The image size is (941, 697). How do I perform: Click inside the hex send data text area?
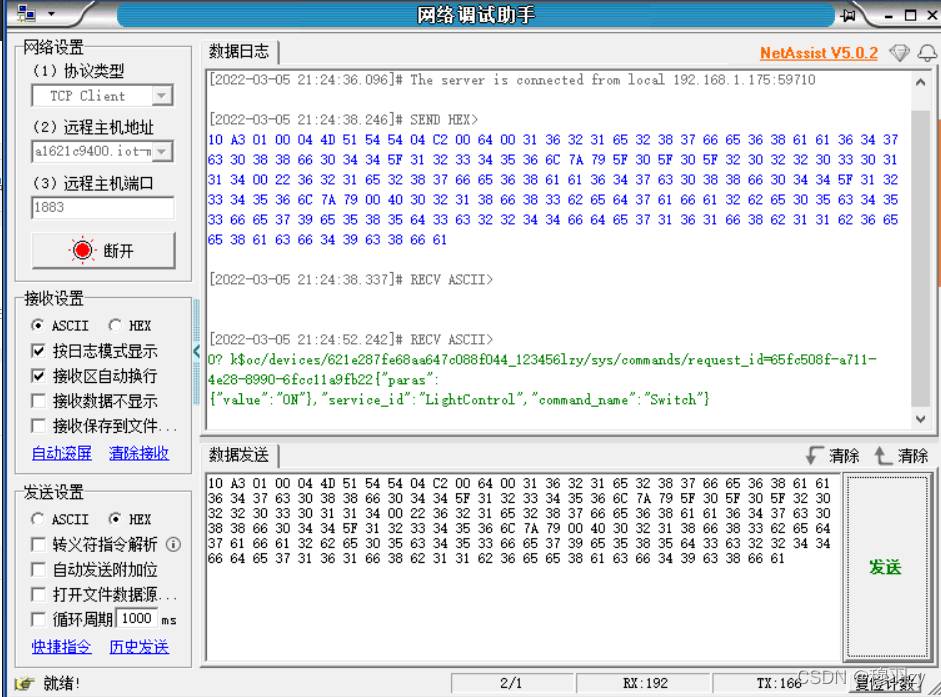(523, 567)
